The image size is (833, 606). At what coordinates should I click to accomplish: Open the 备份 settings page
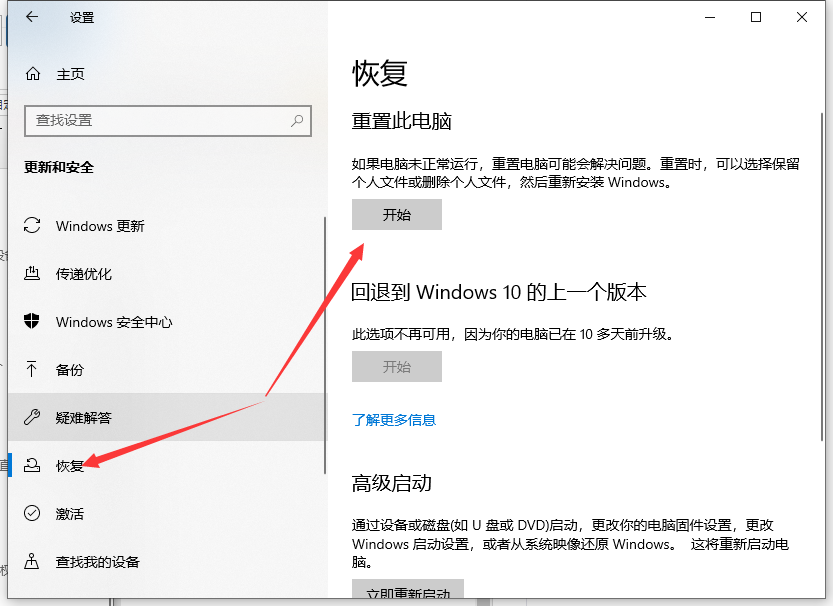(166, 370)
